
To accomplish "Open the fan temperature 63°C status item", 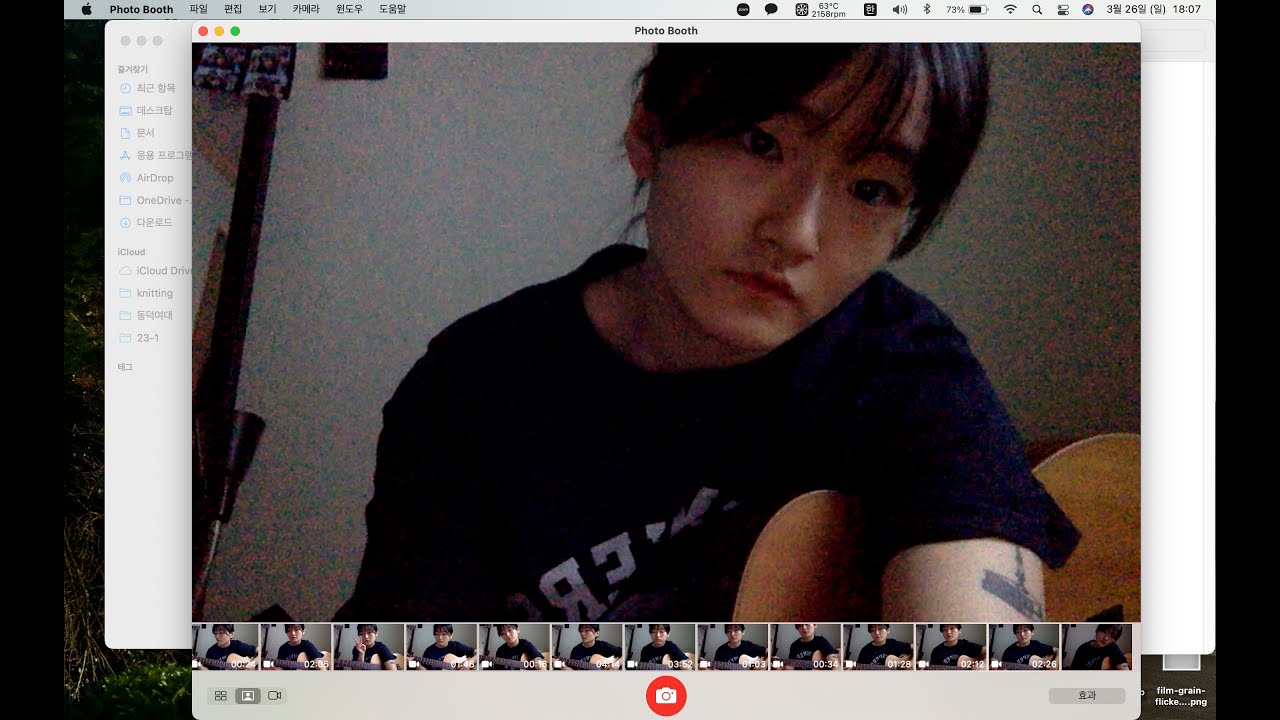I will 820,9.
